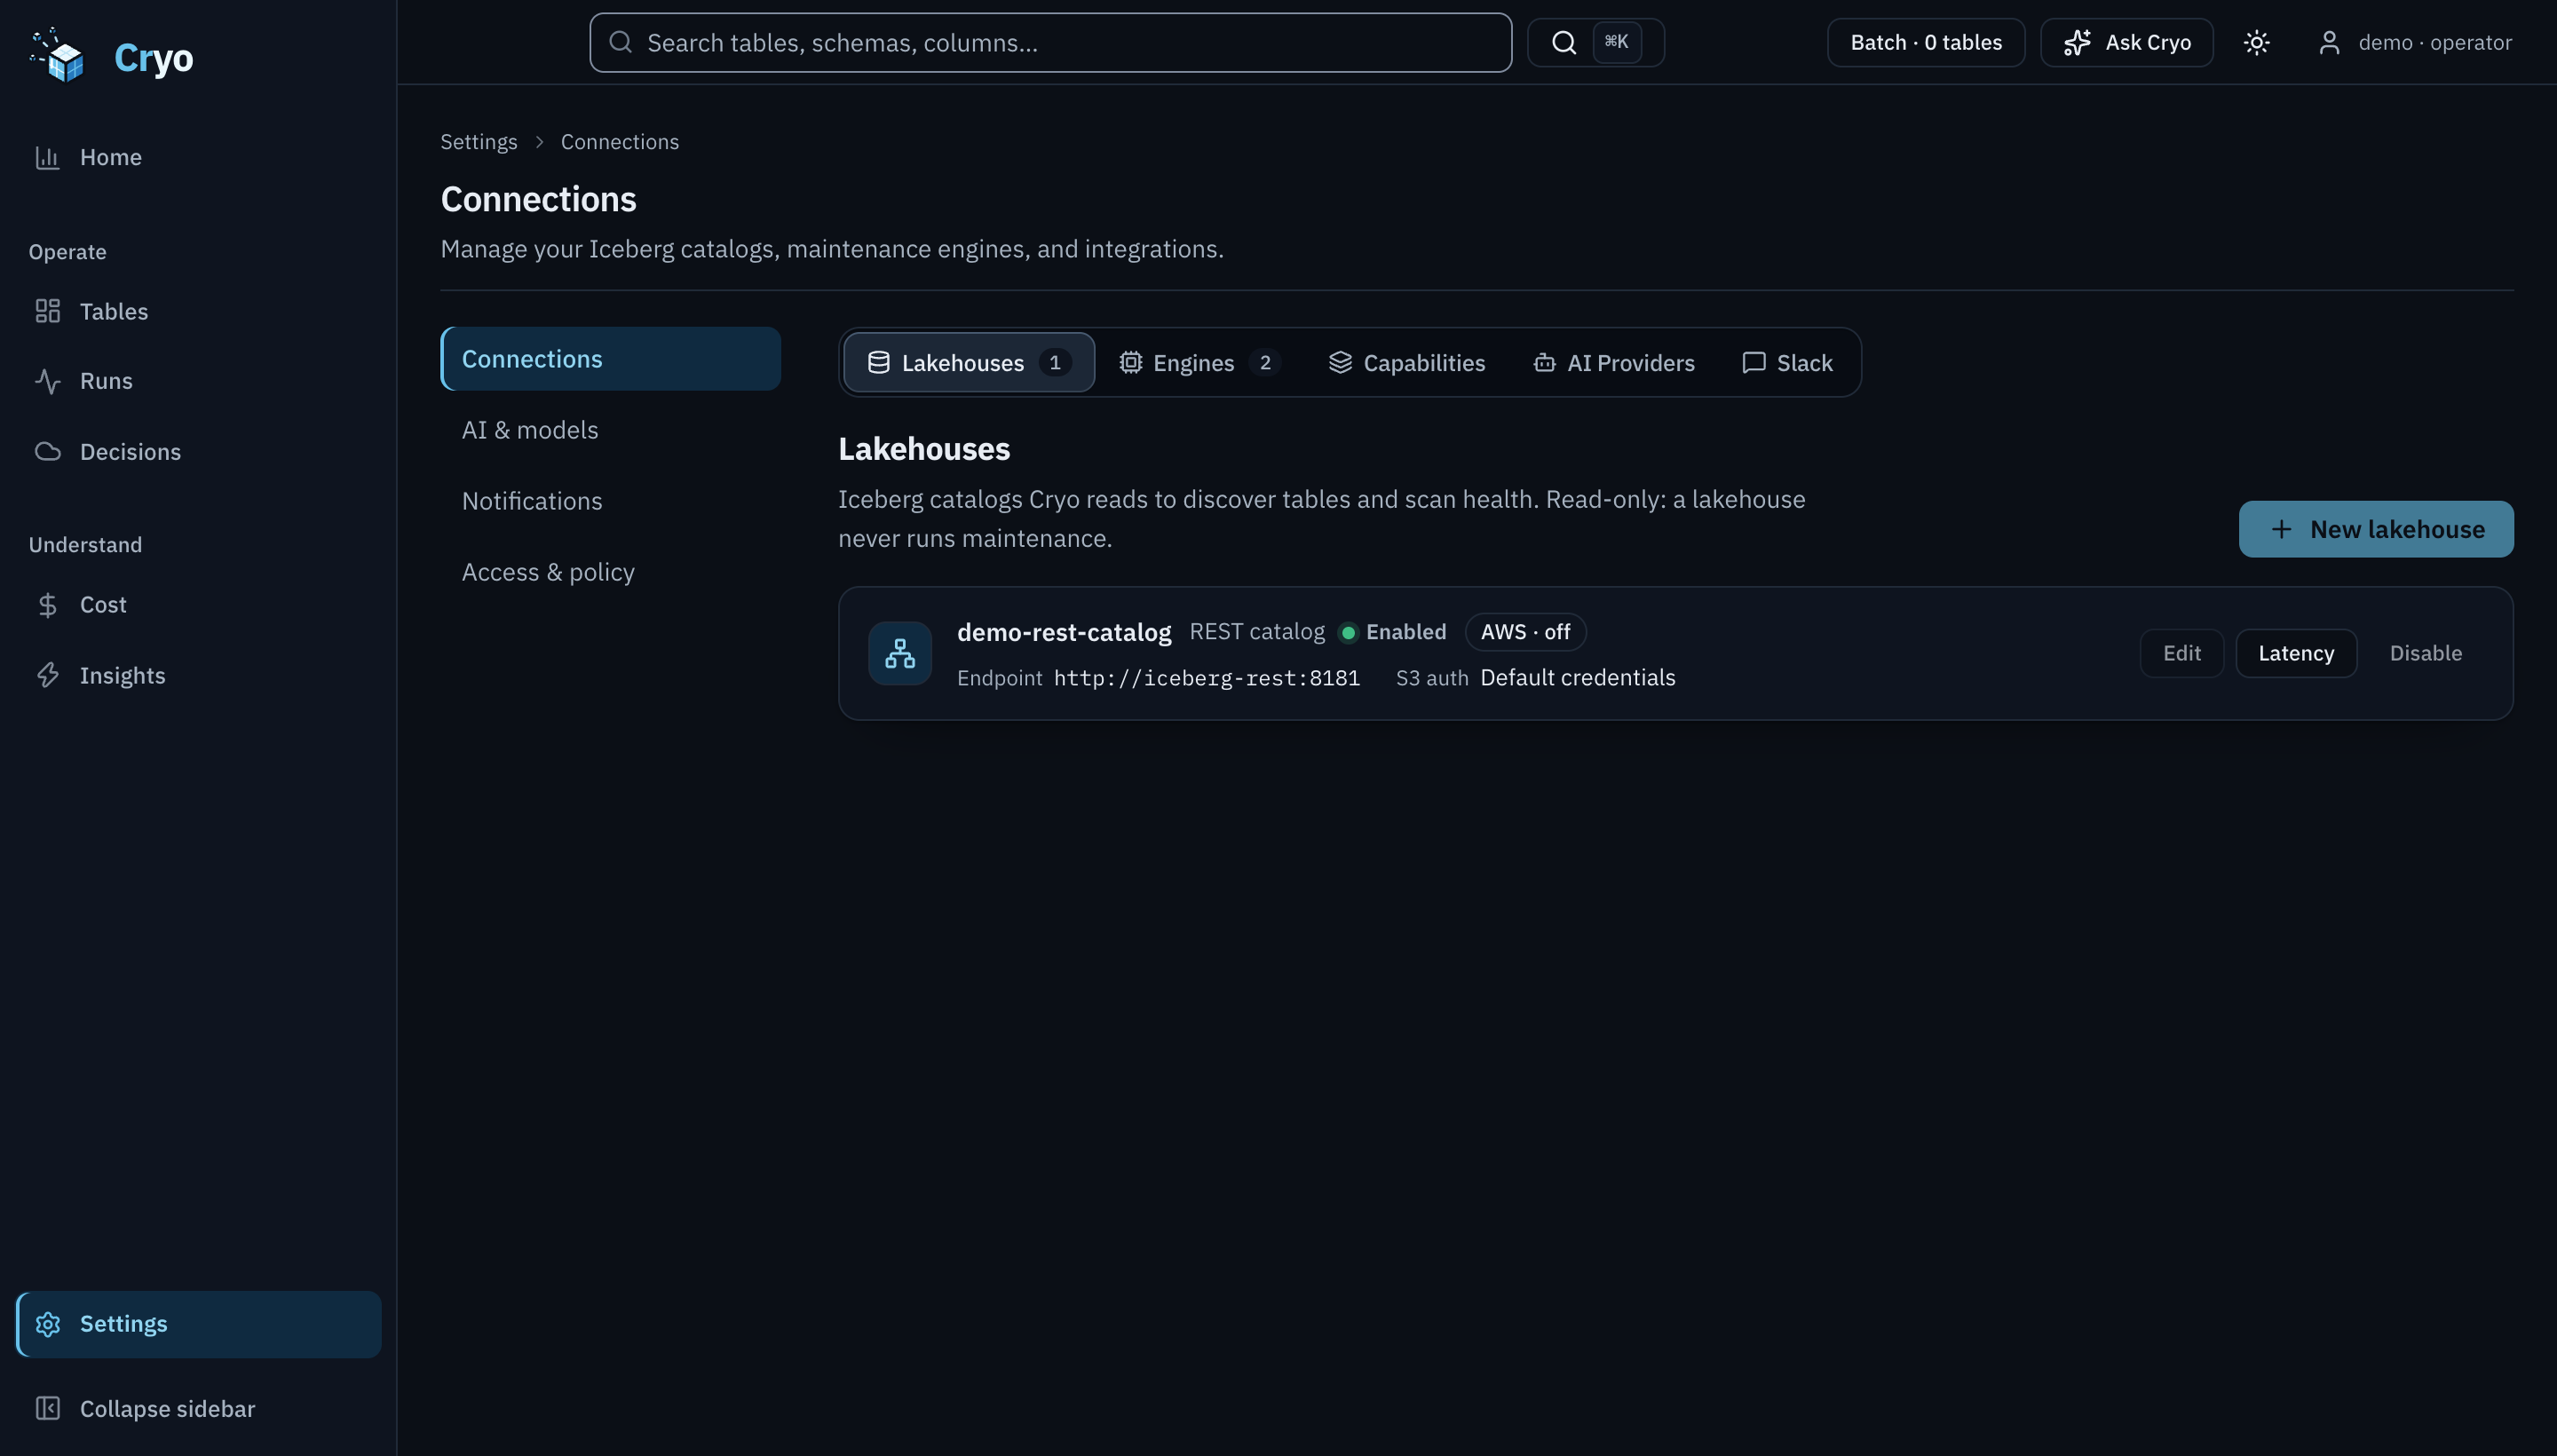The image size is (2557, 1456).
Task: Click the AWS · off badge
Action: pyautogui.click(x=1525, y=632)
